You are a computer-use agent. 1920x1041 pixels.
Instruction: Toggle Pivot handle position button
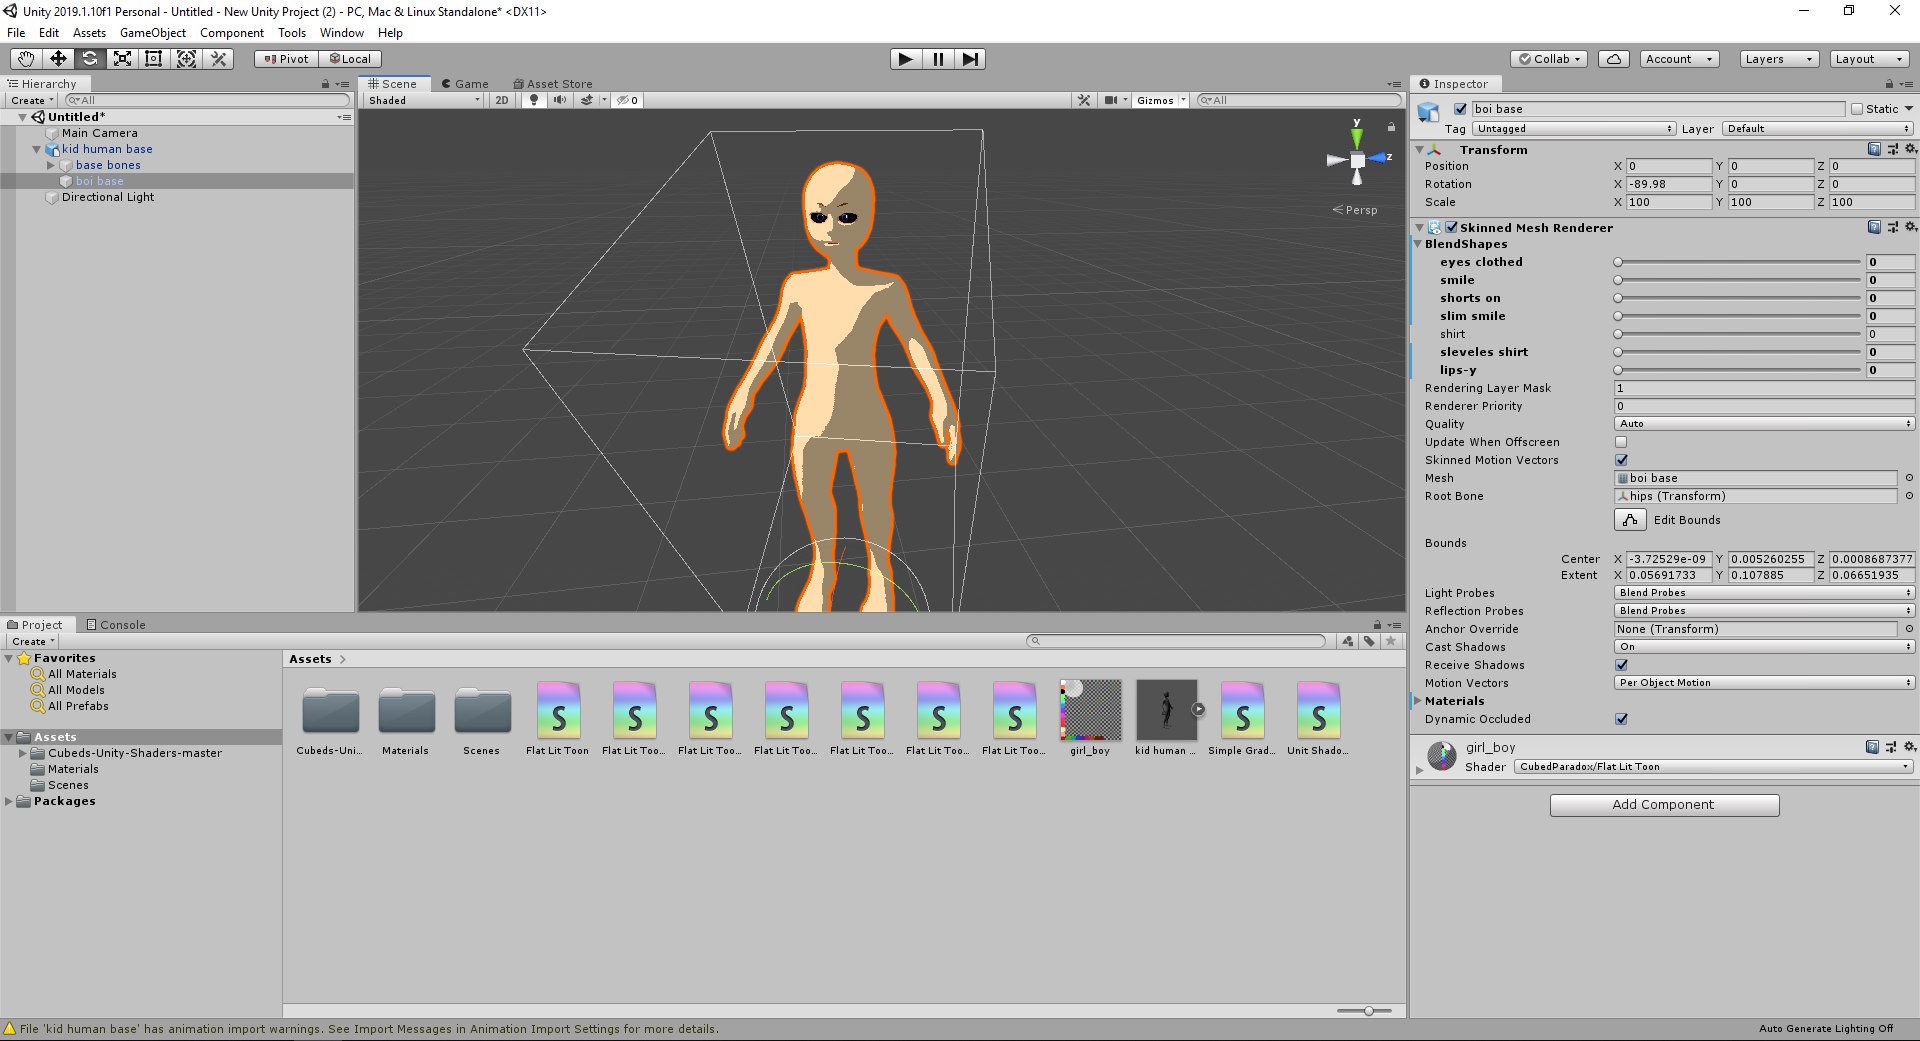[287, 59]
